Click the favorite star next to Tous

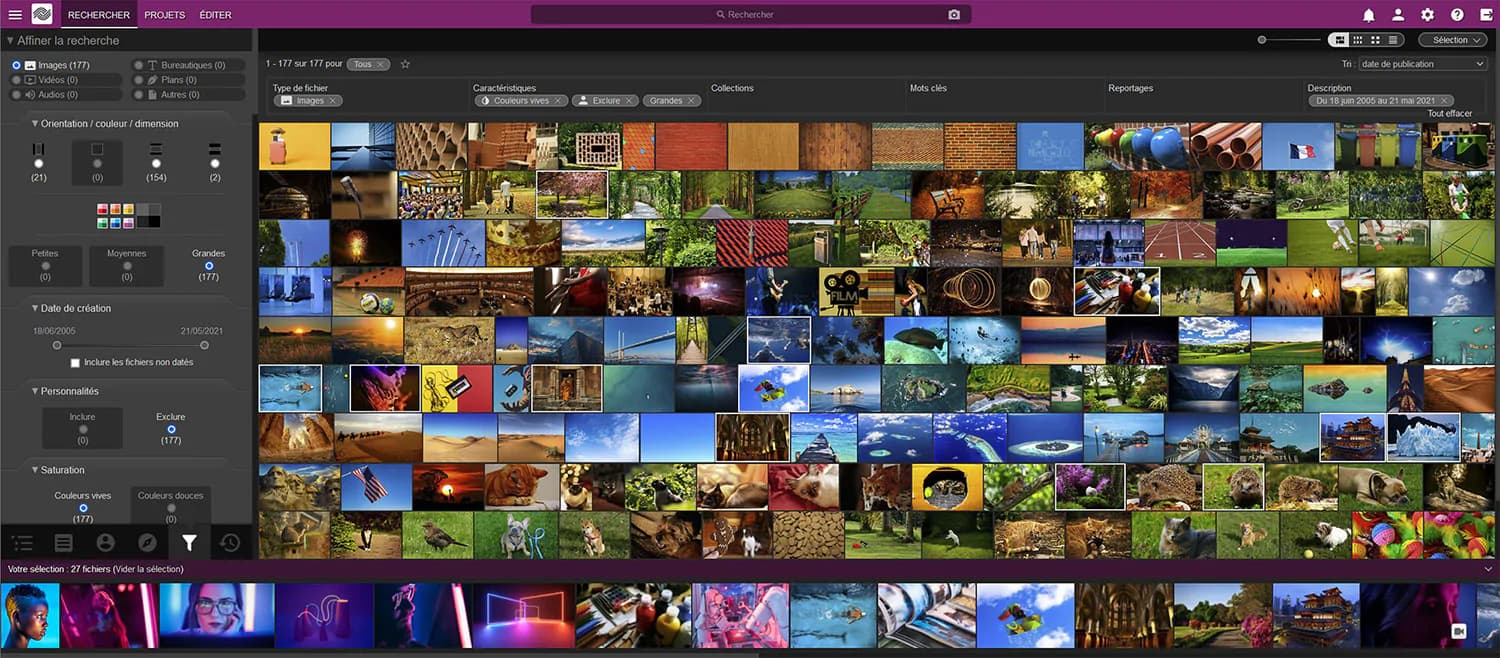[x=405, y=64]
